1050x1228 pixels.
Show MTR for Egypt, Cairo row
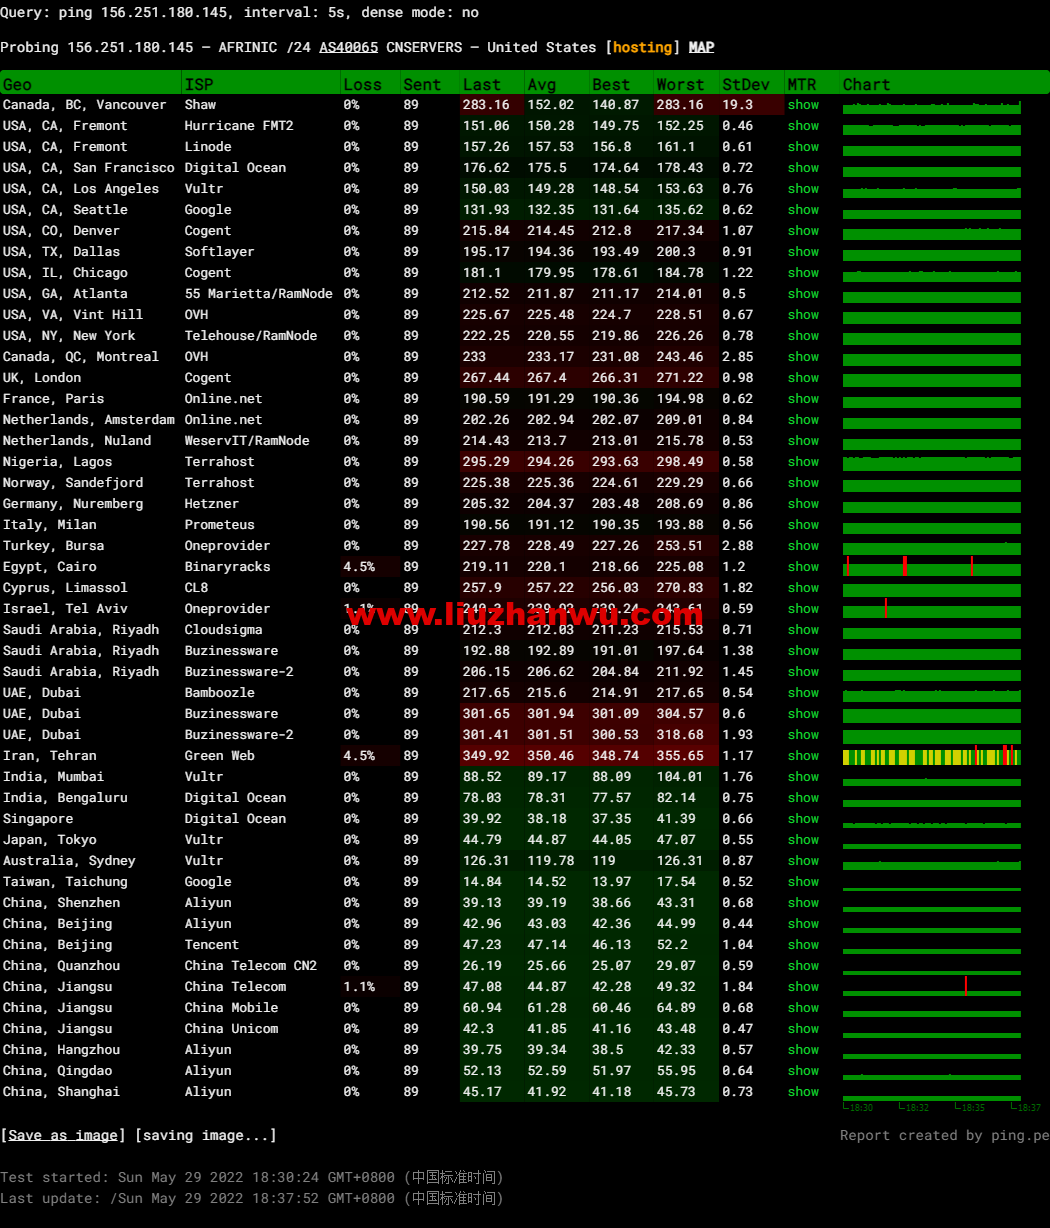click(x=803, y=567)
